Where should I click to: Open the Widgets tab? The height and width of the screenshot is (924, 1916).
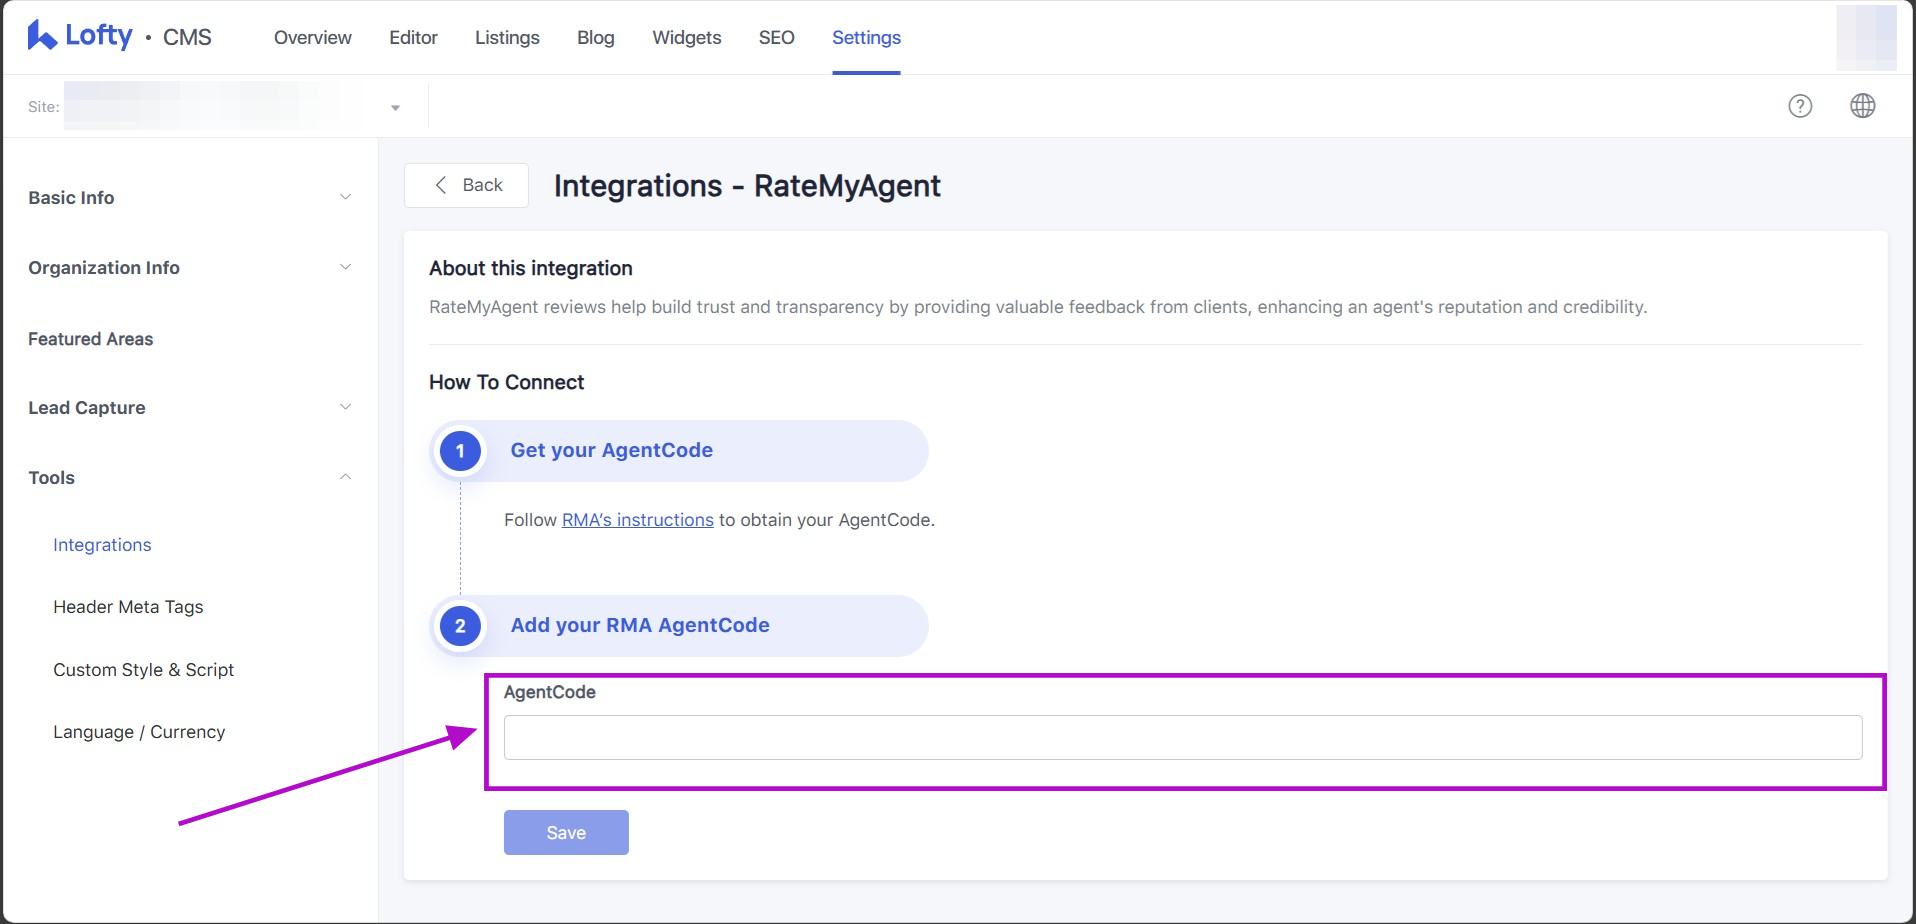click(x=686, y=38)
